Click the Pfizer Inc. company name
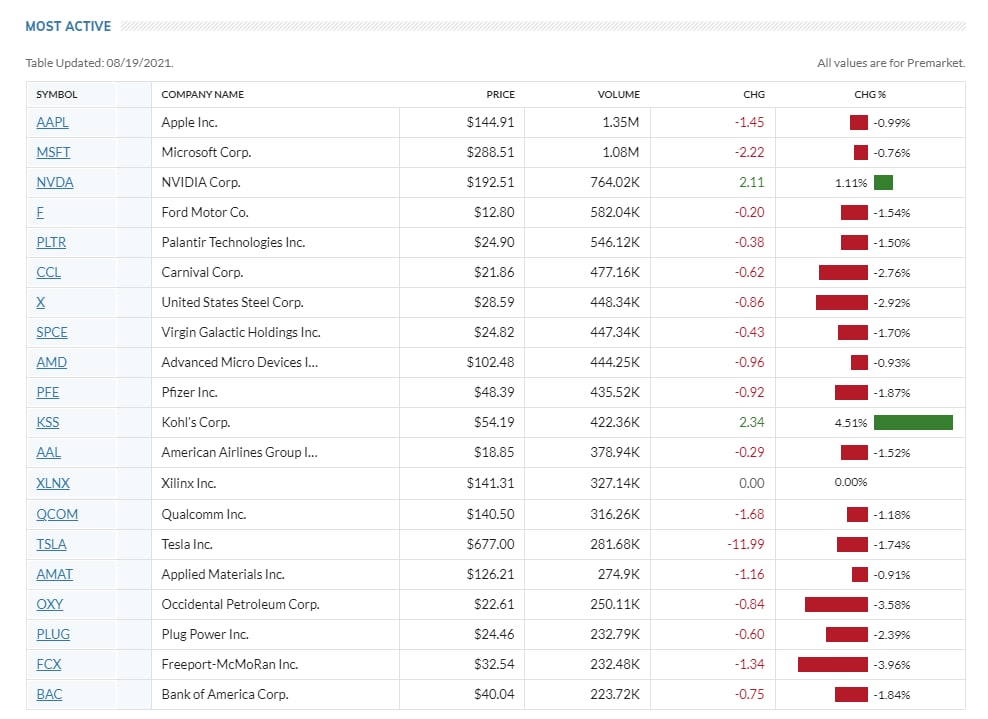 tap(189, 393)
